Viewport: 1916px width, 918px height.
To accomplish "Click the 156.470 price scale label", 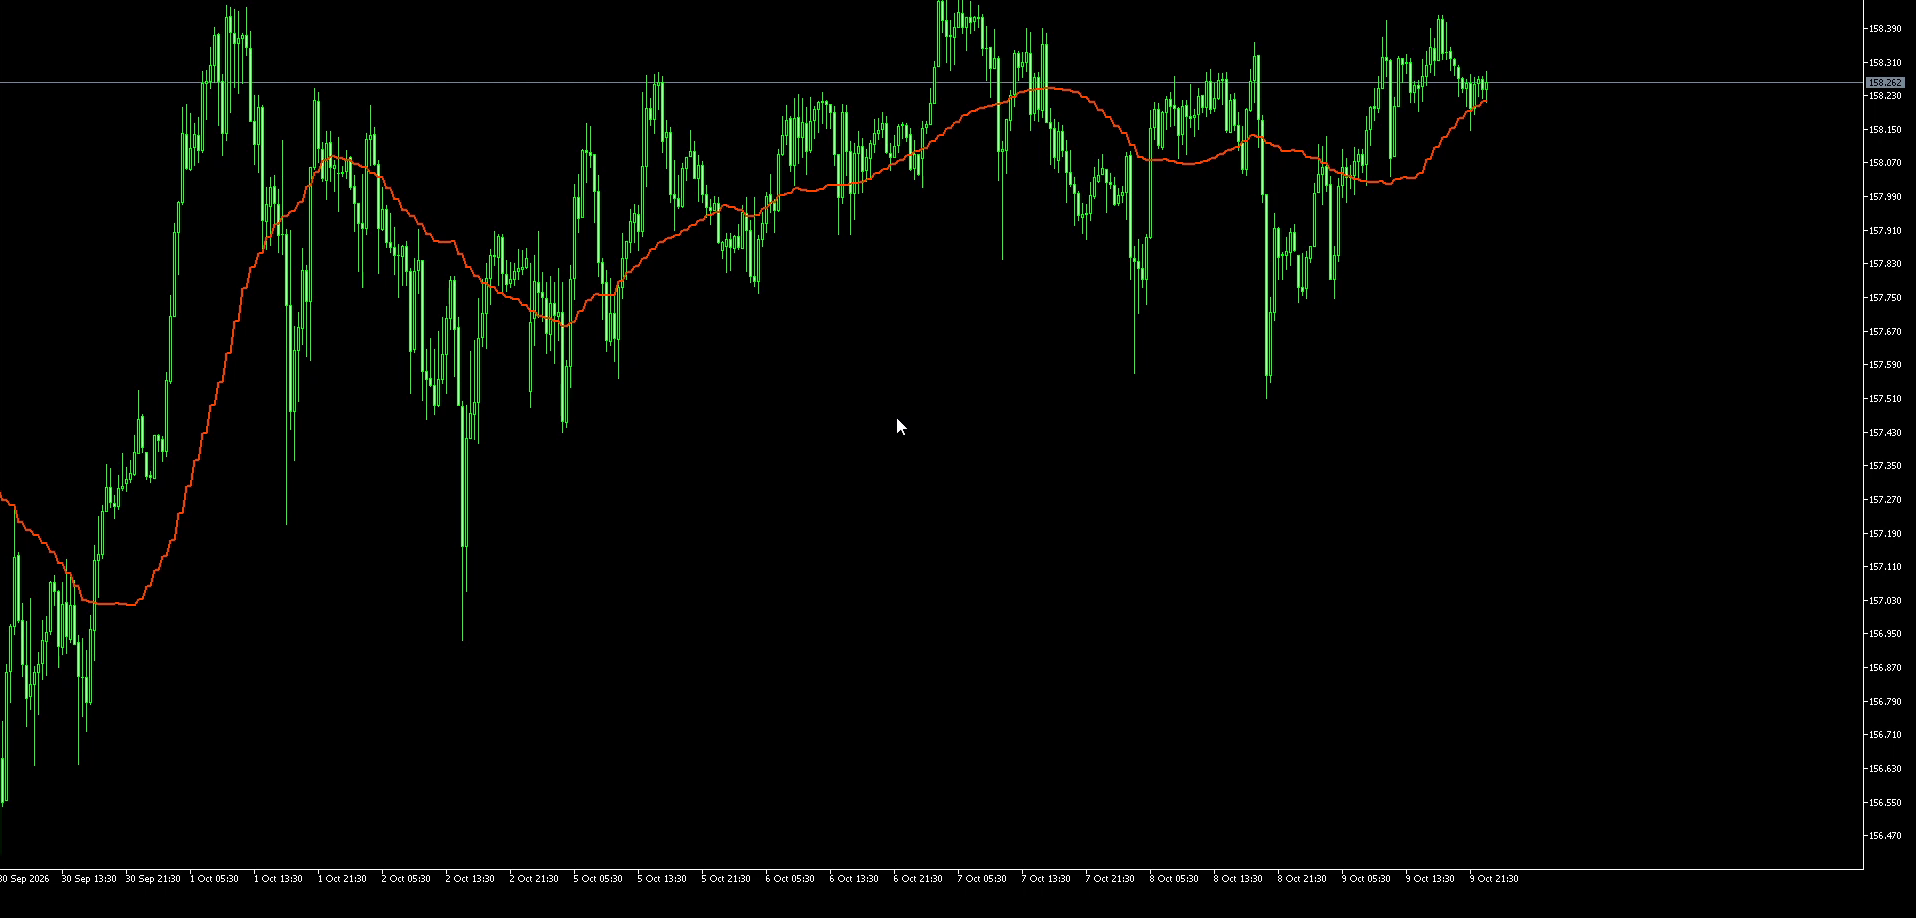I will tap(1885, 836).
